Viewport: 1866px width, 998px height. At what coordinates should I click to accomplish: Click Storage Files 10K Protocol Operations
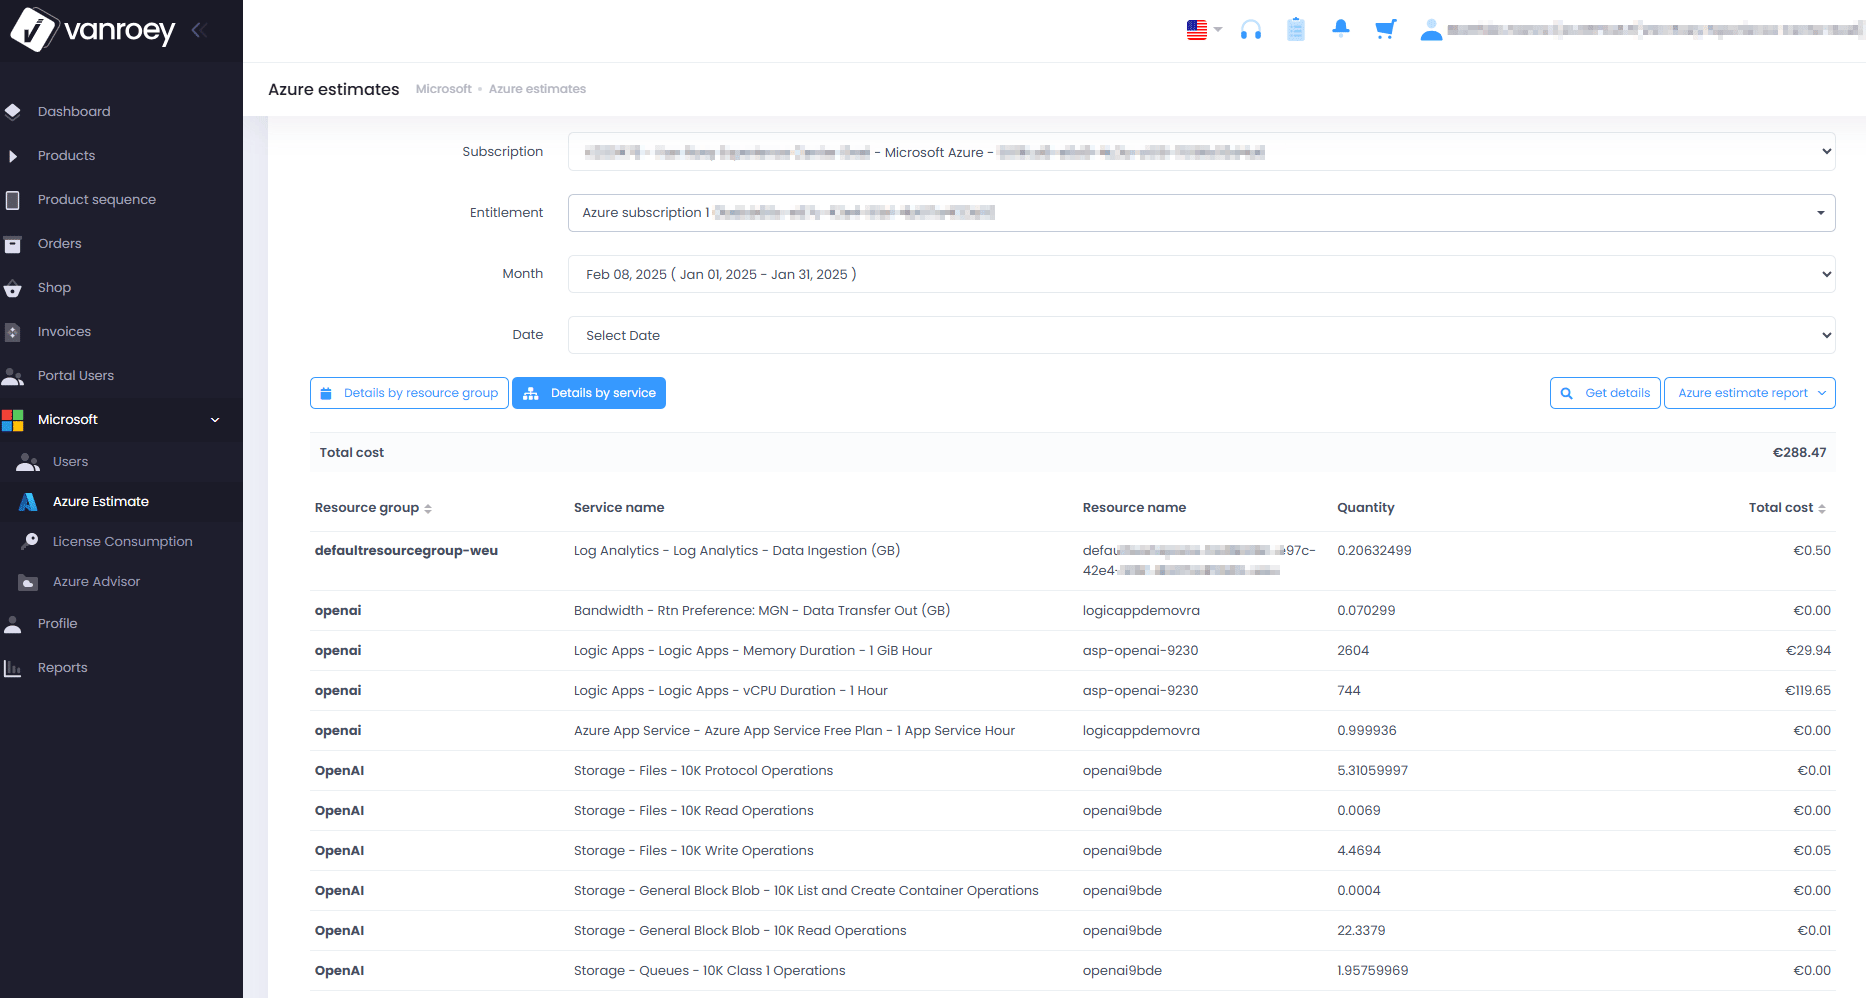click(x=703, y=771)
